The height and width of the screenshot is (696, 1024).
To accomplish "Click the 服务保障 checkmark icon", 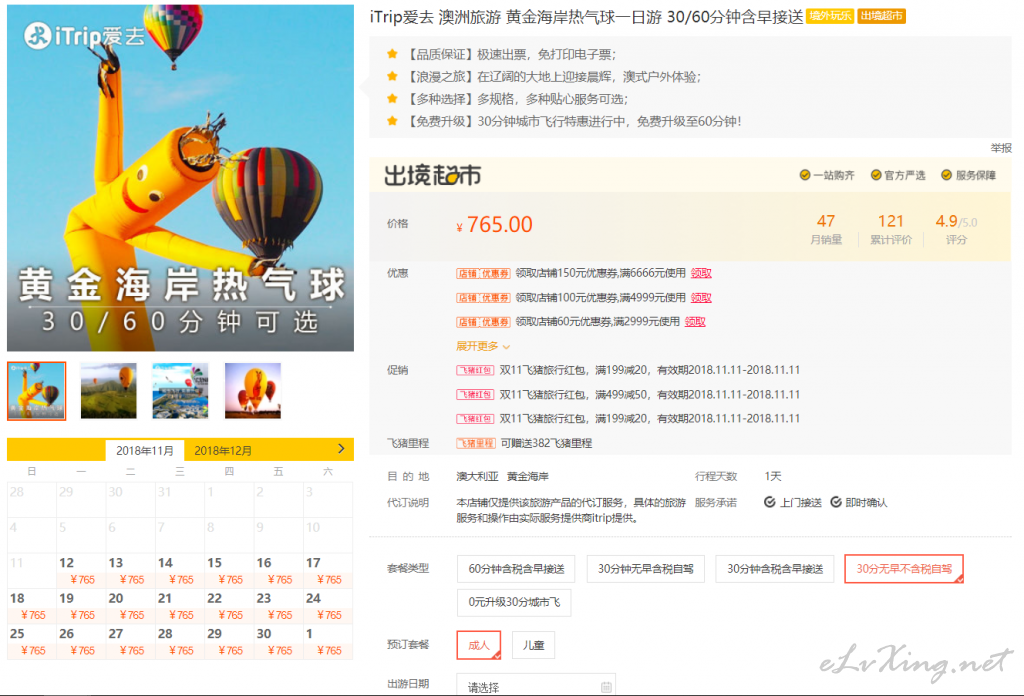I will pos(946,175).
